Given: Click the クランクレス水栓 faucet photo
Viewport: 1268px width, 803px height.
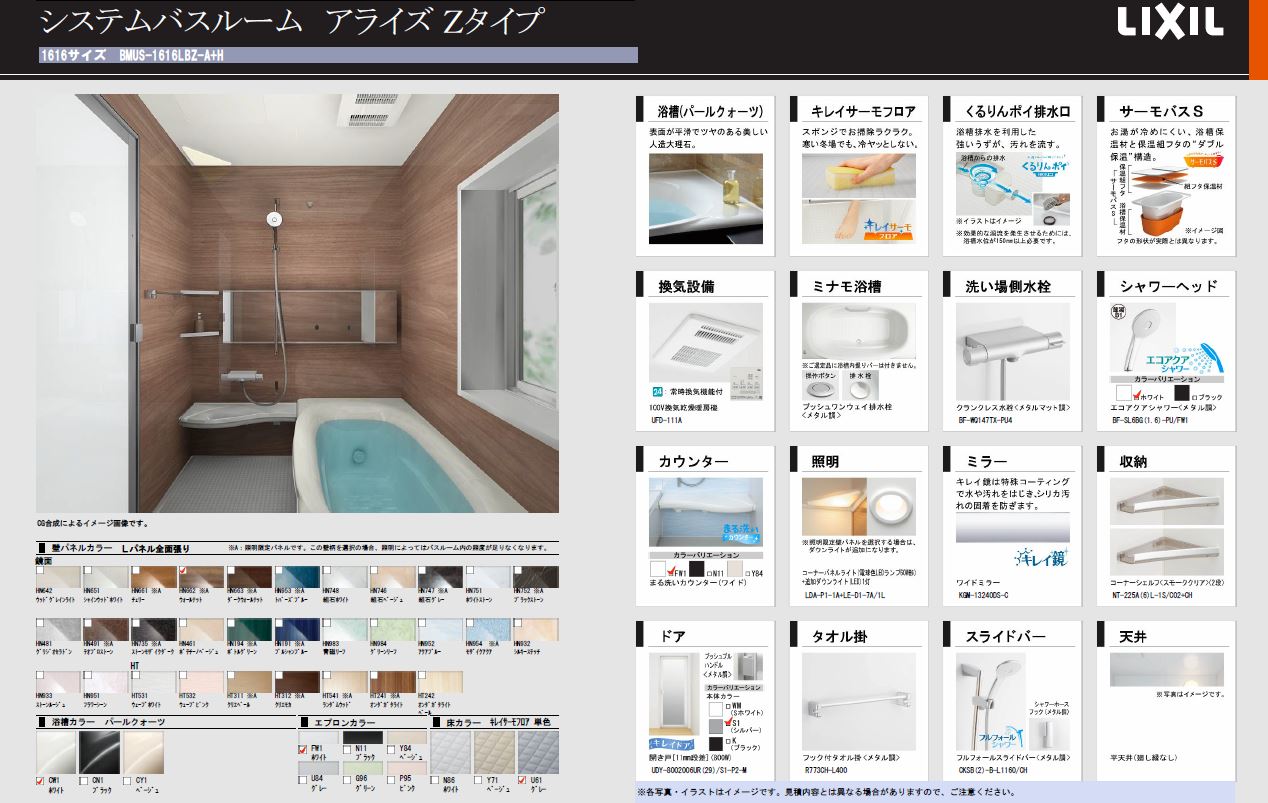Looking at the screenshot, I should click(x=1012, y=351).
